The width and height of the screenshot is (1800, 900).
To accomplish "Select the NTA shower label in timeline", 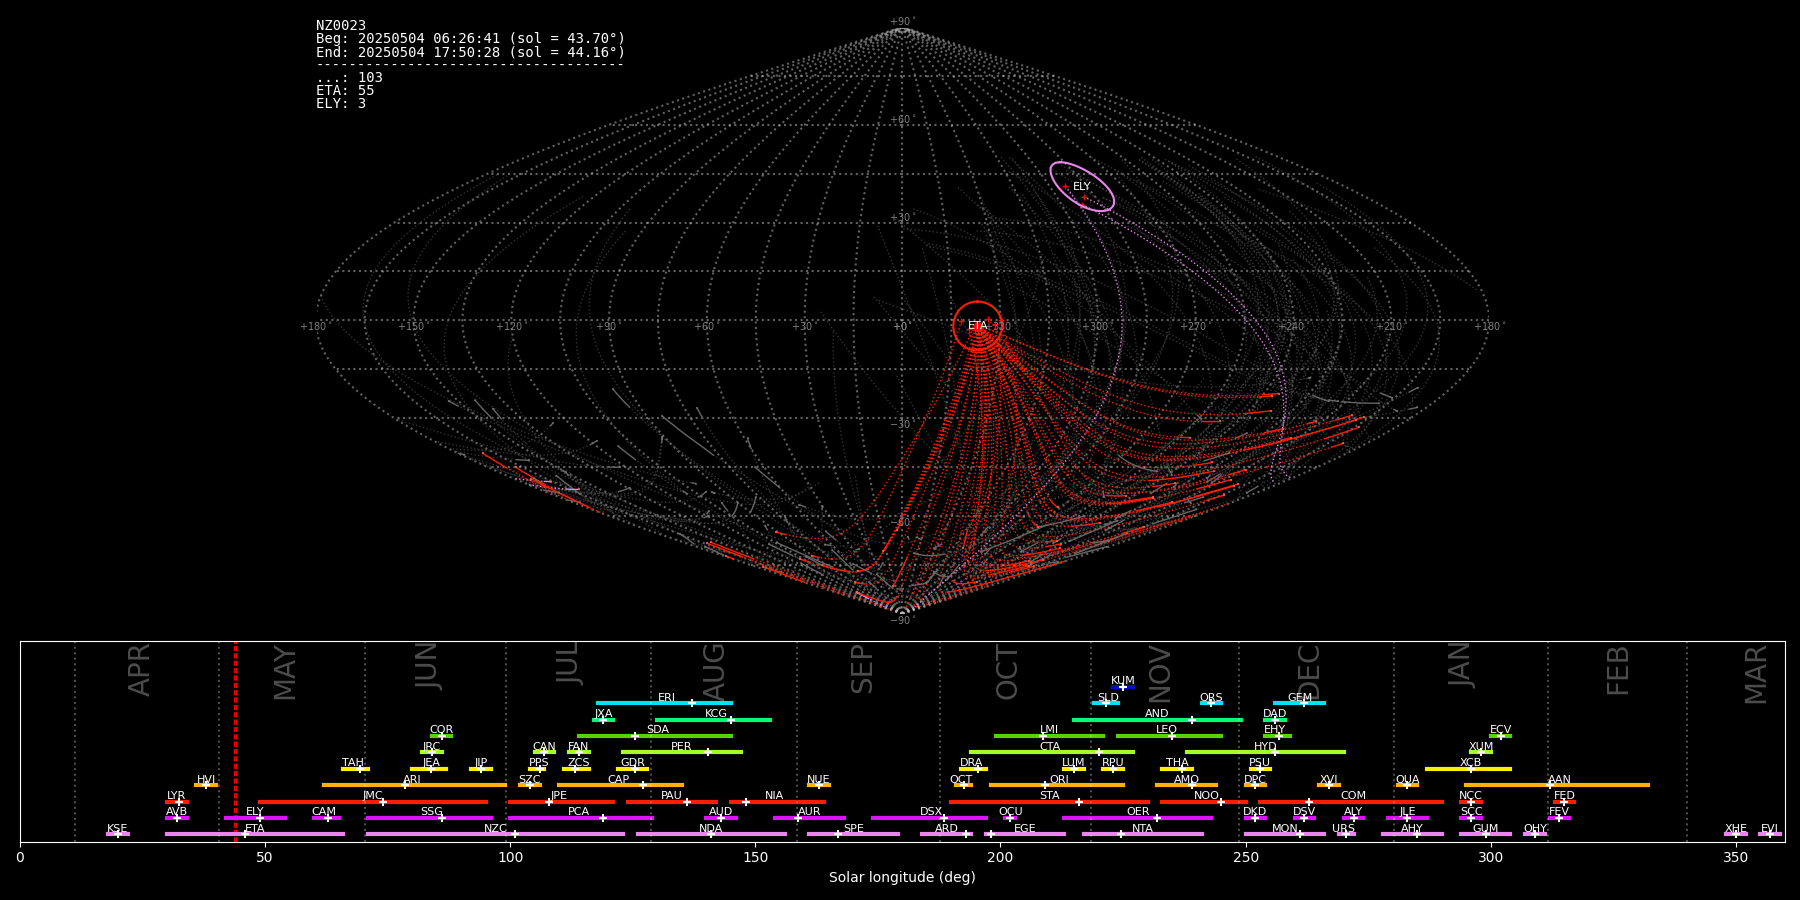I will (x=1142, y=829).
